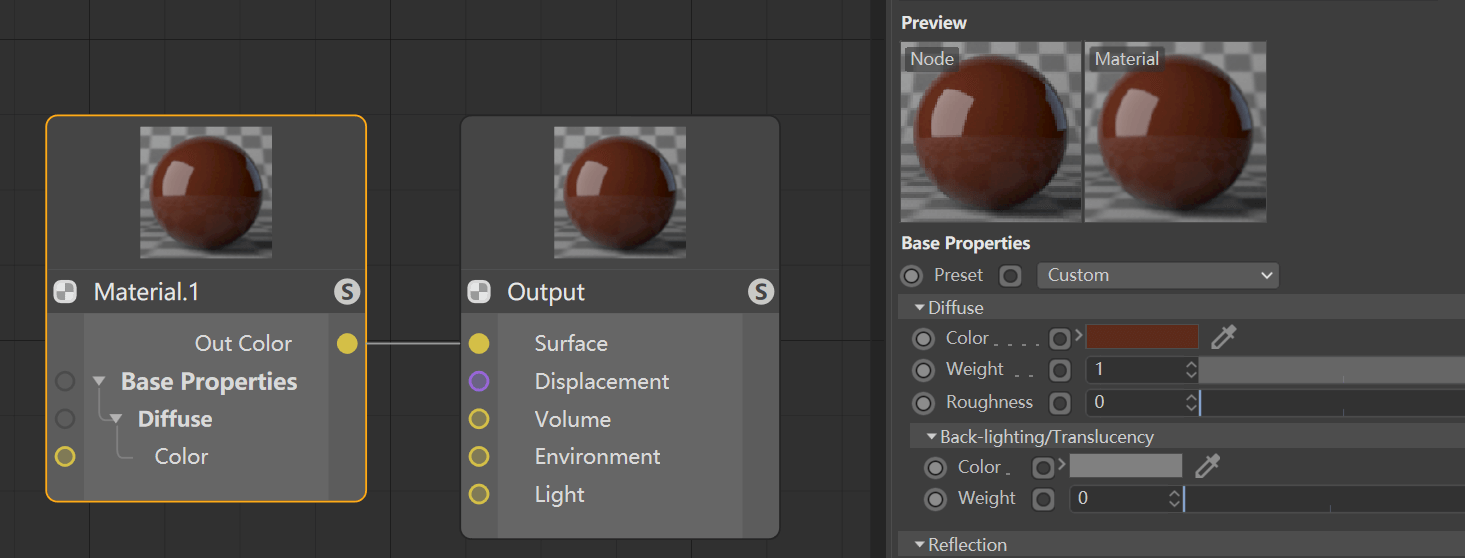The image size is (1465, 558).
Task: Click the gray Back-lighting color swatch
Action: click(x=1126, y=466)
